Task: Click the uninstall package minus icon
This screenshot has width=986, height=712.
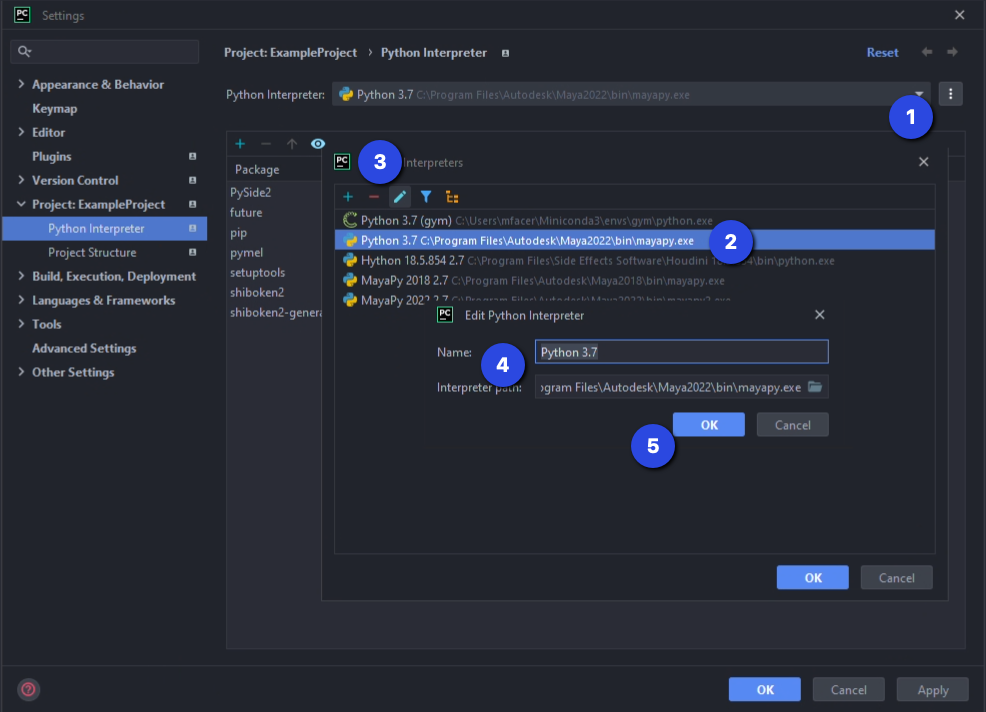Action: (x=266, y=144)
